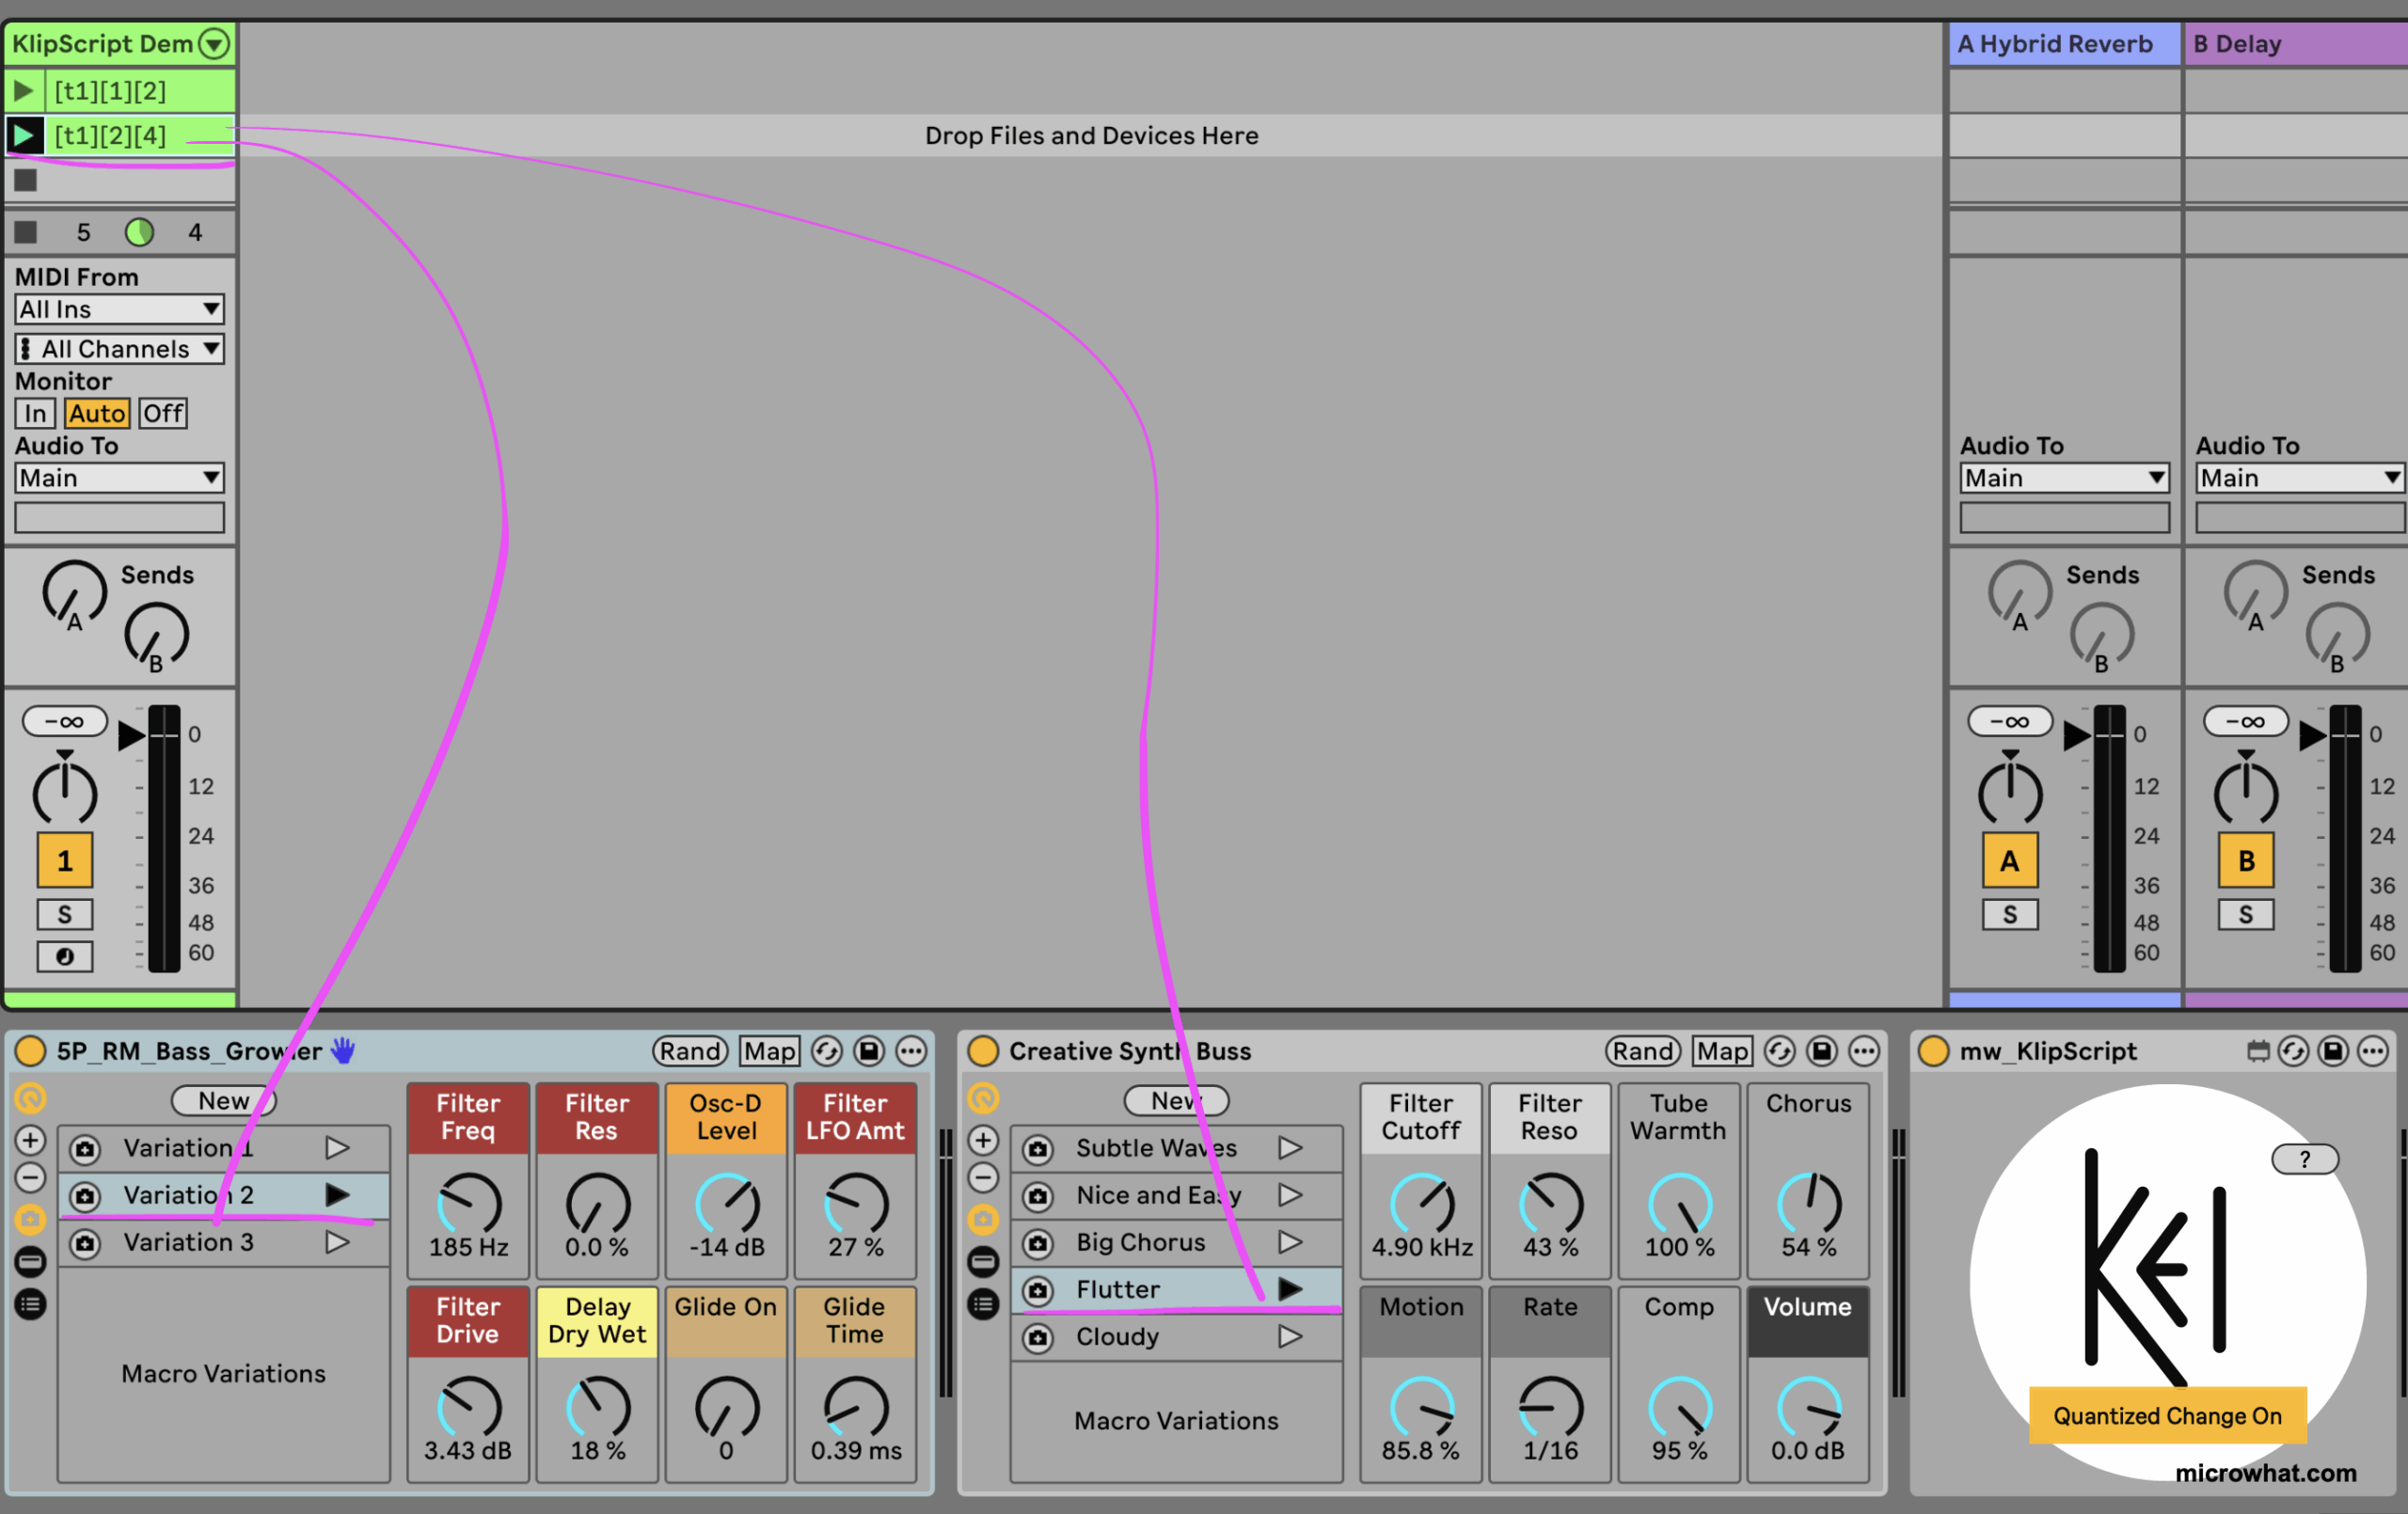Viewport: 2408px width, 1514px height.
Task: Click Map button on Creative Synth Buss
Action: pos(1722,1051)
